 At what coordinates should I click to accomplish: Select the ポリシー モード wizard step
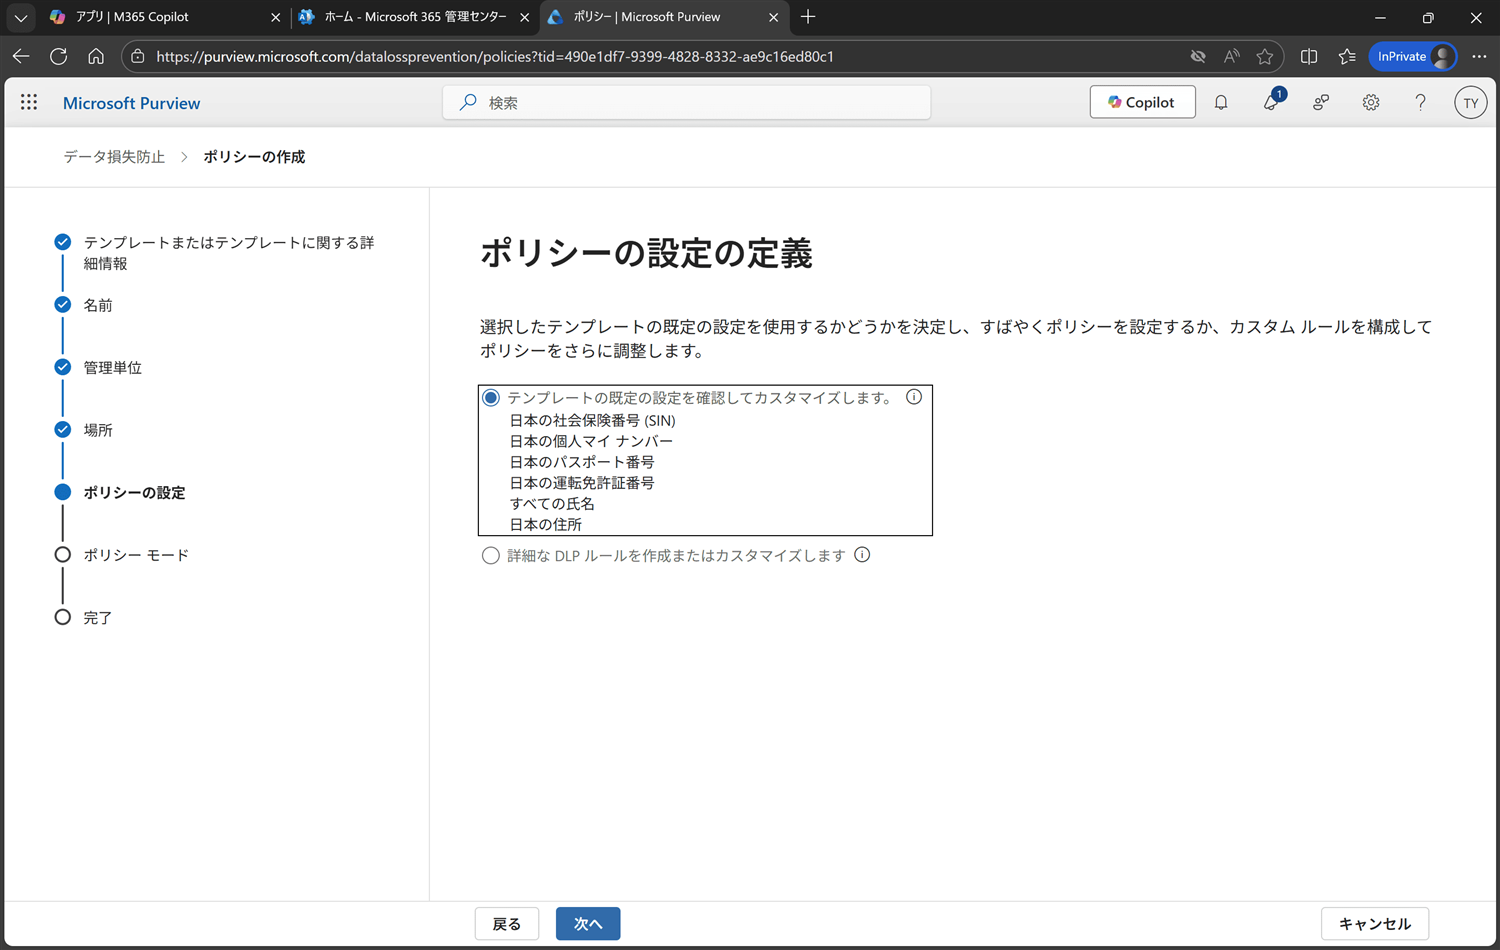tap(136, 555)
